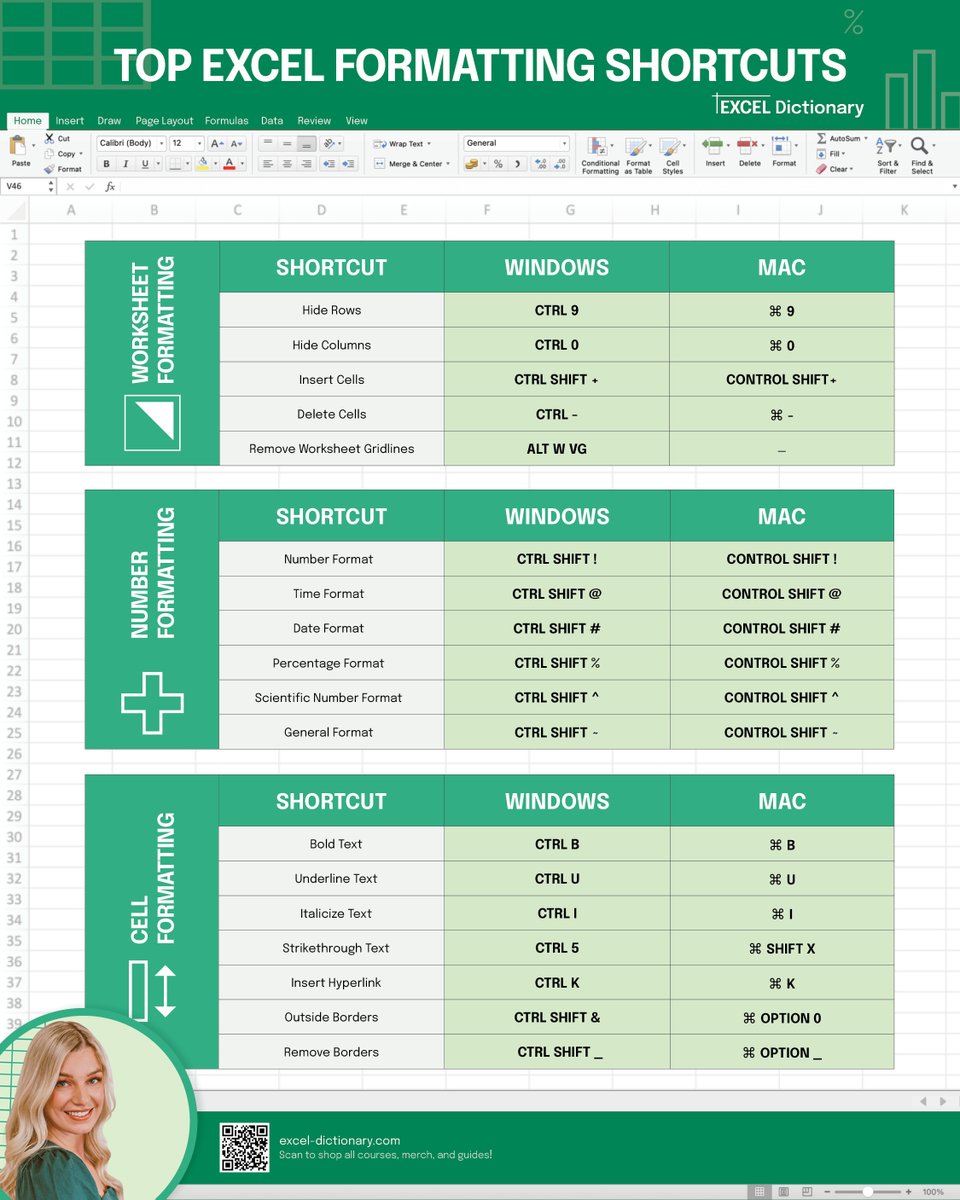960x1200 pixels.
Task: Click the text orientation icon
Action: click(x=329, y=144)
